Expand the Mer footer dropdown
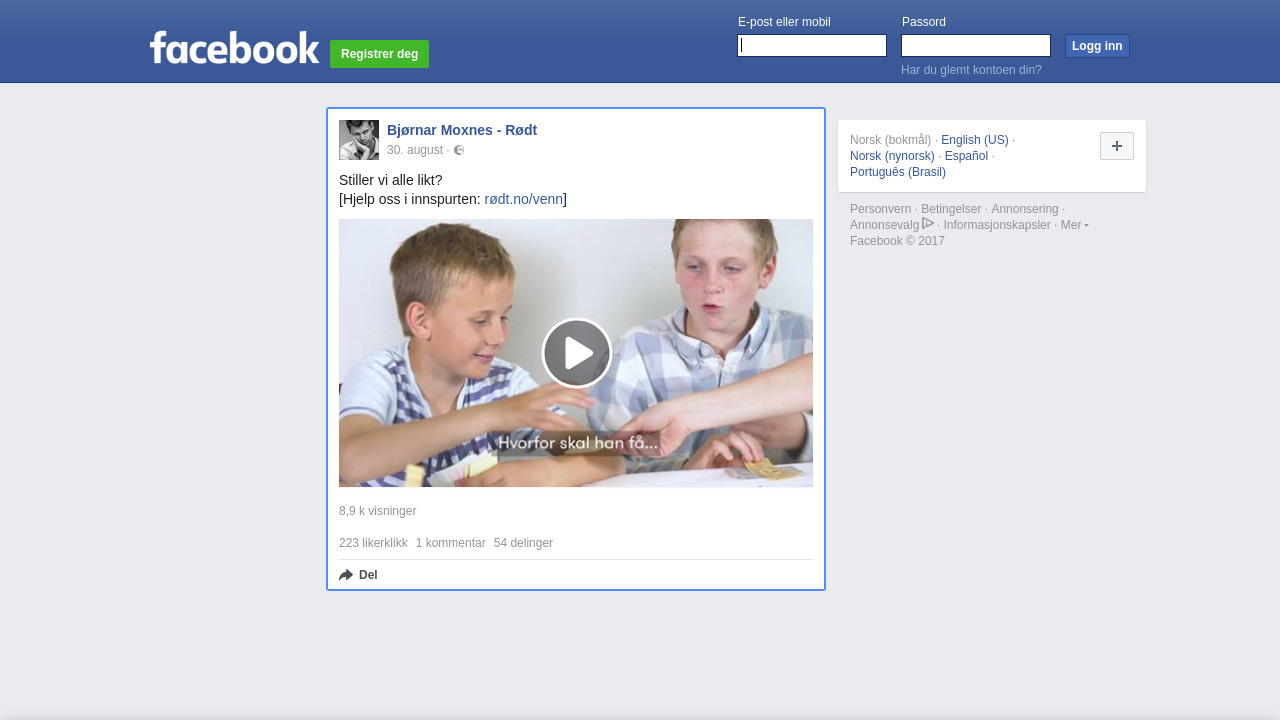Viewport: 1280px width, 720px height. tap(1075, 225)
